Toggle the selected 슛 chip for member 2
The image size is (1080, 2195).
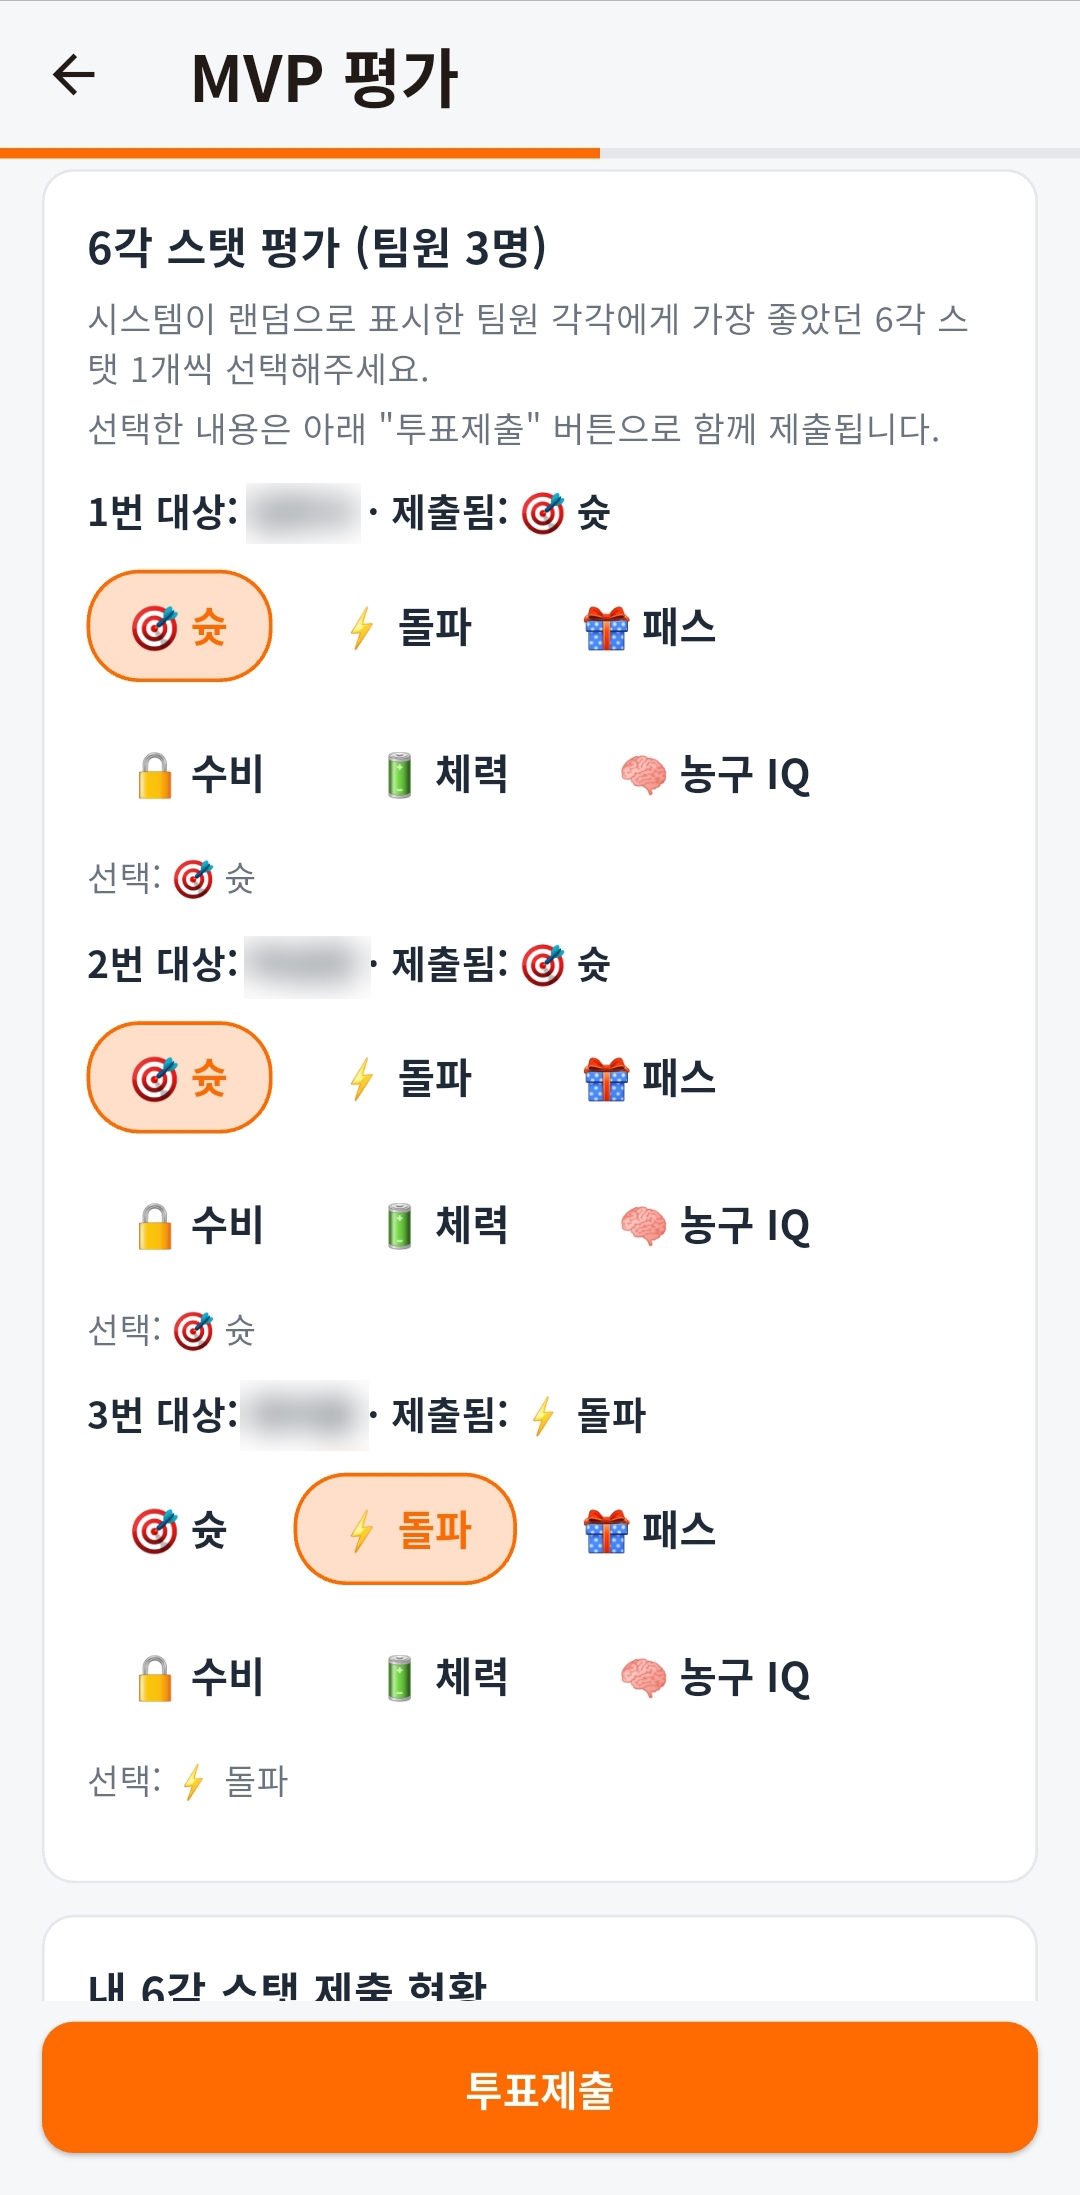pos(178,1078)
